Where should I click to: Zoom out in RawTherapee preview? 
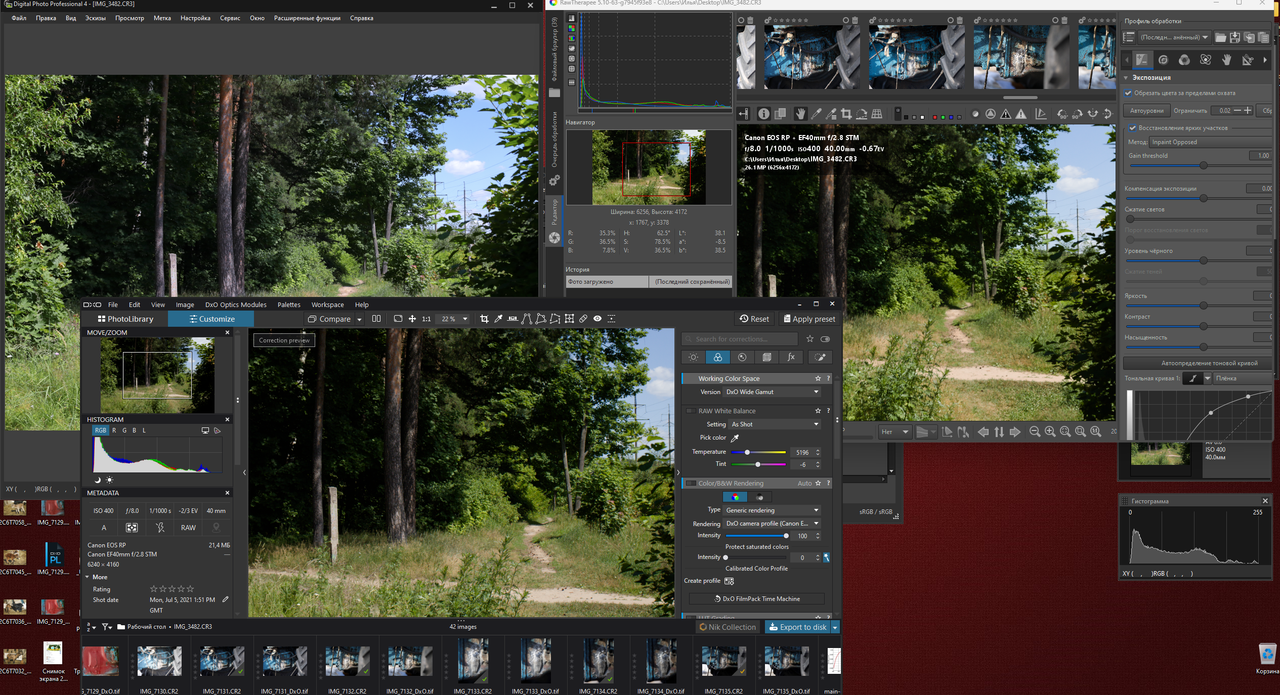coord(1034,431)
